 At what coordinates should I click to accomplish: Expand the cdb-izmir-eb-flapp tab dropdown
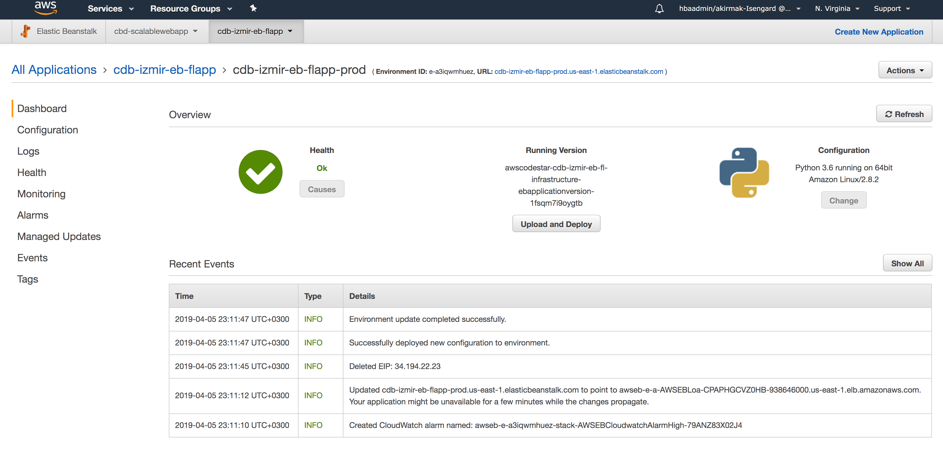coord(256,32)
